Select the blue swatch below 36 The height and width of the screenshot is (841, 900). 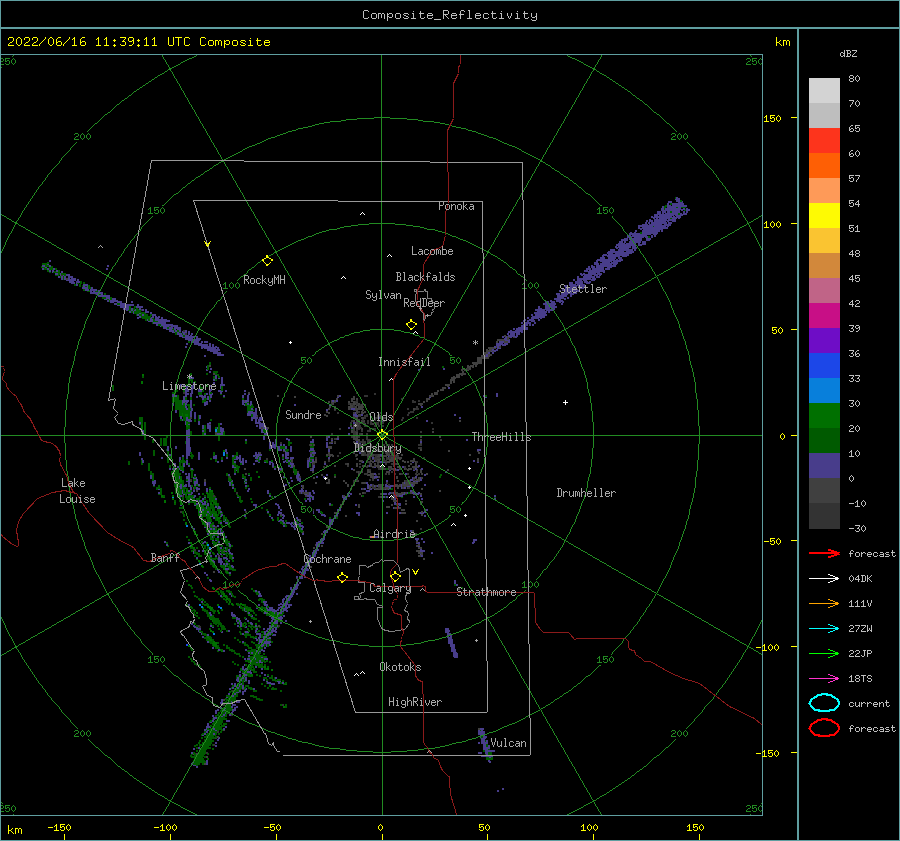click(x=824, y=366)
